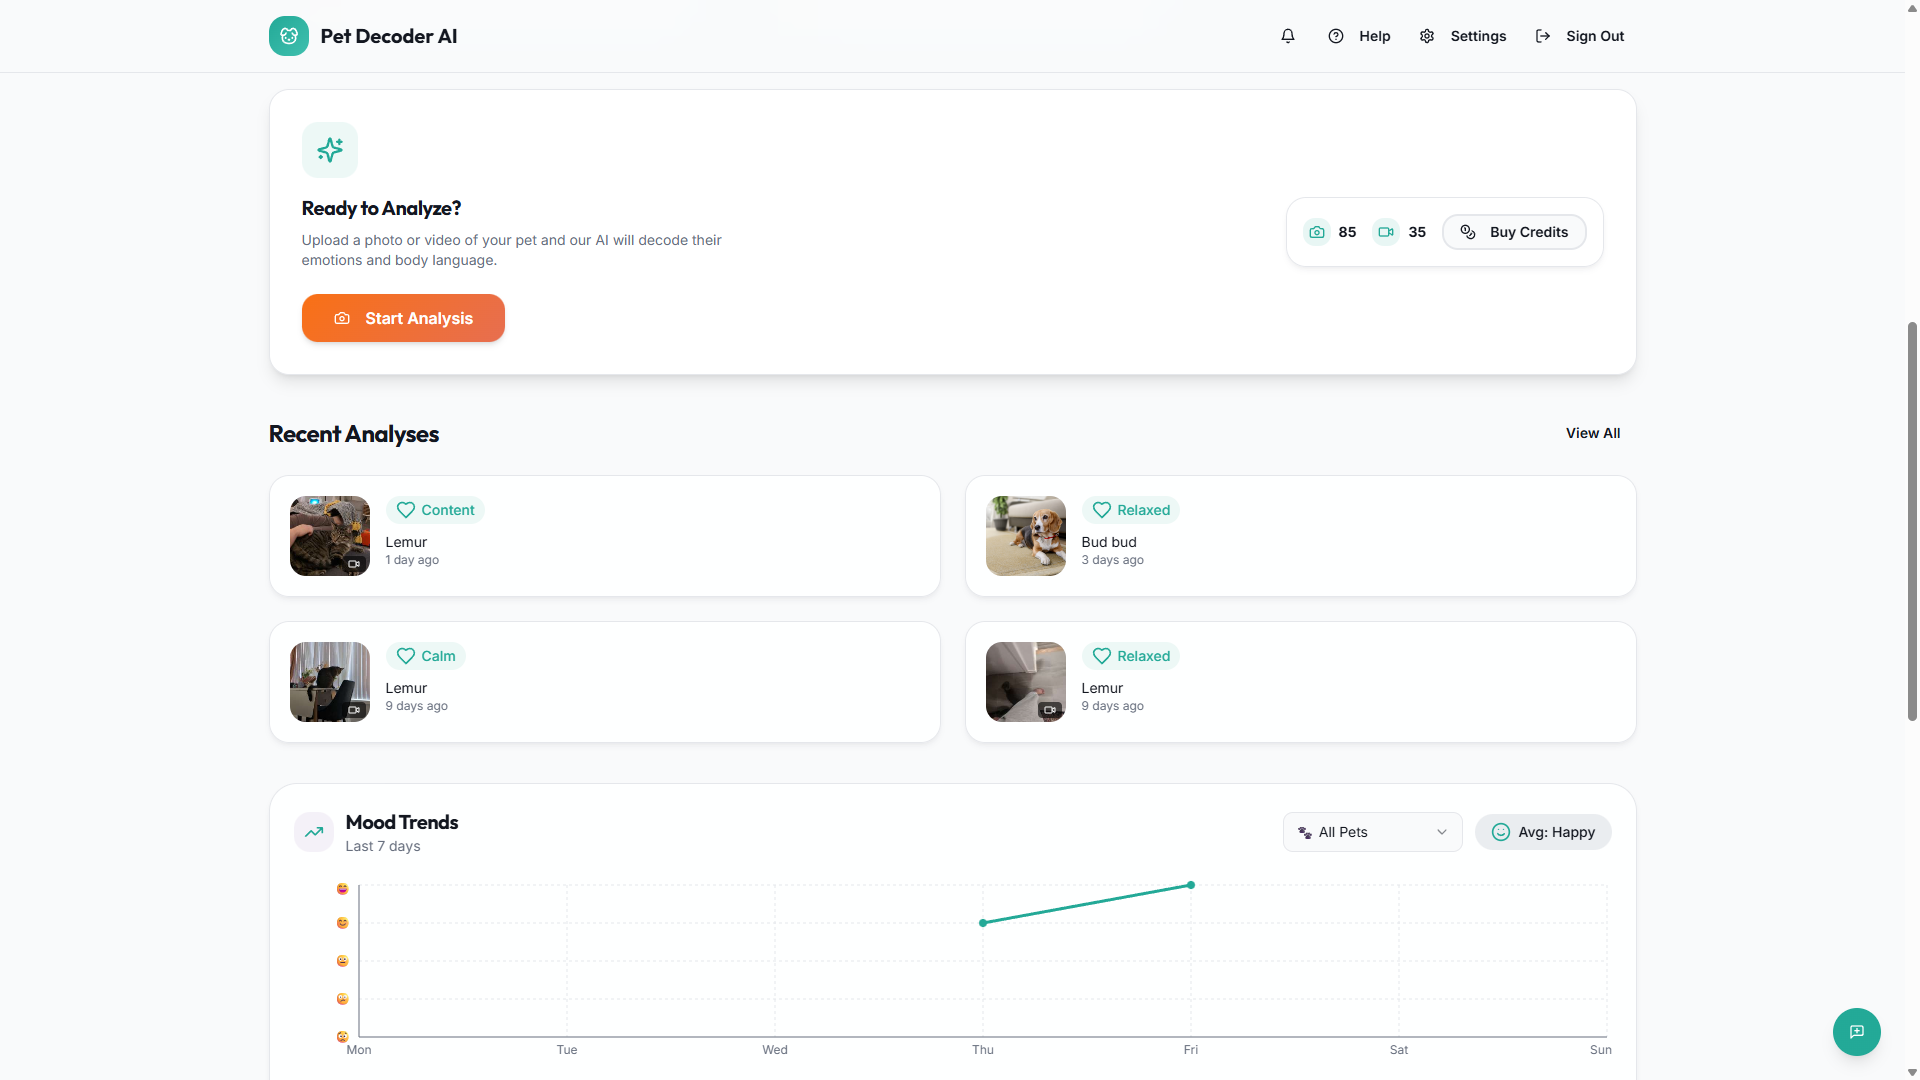Toggle the heart on Bud bud's Relaxed badge

[x=1102, y=510]
